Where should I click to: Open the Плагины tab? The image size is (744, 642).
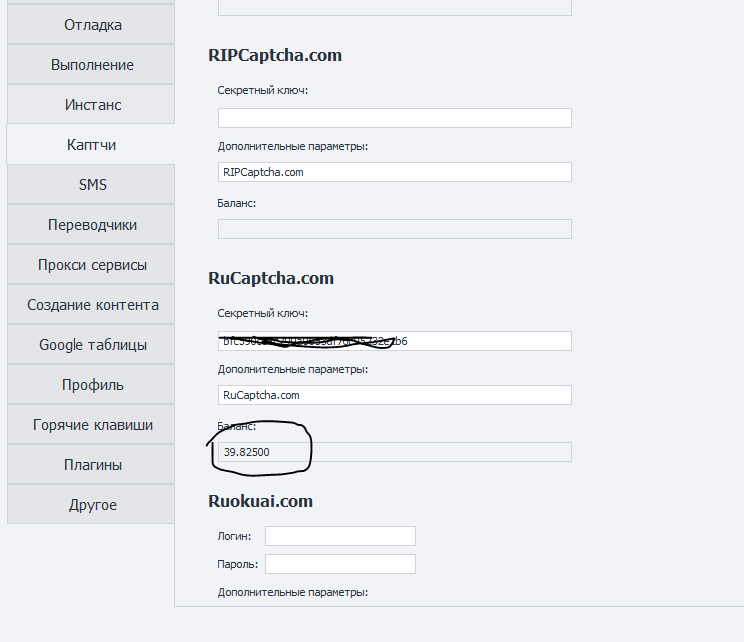point(91,465)
